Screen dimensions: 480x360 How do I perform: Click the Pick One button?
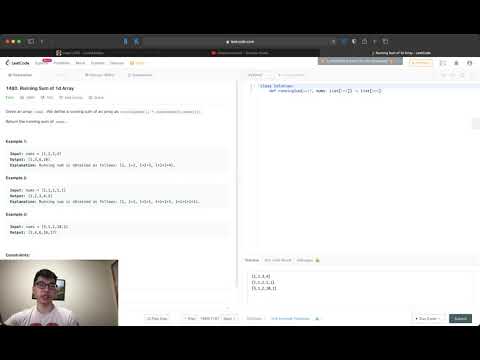157,318
